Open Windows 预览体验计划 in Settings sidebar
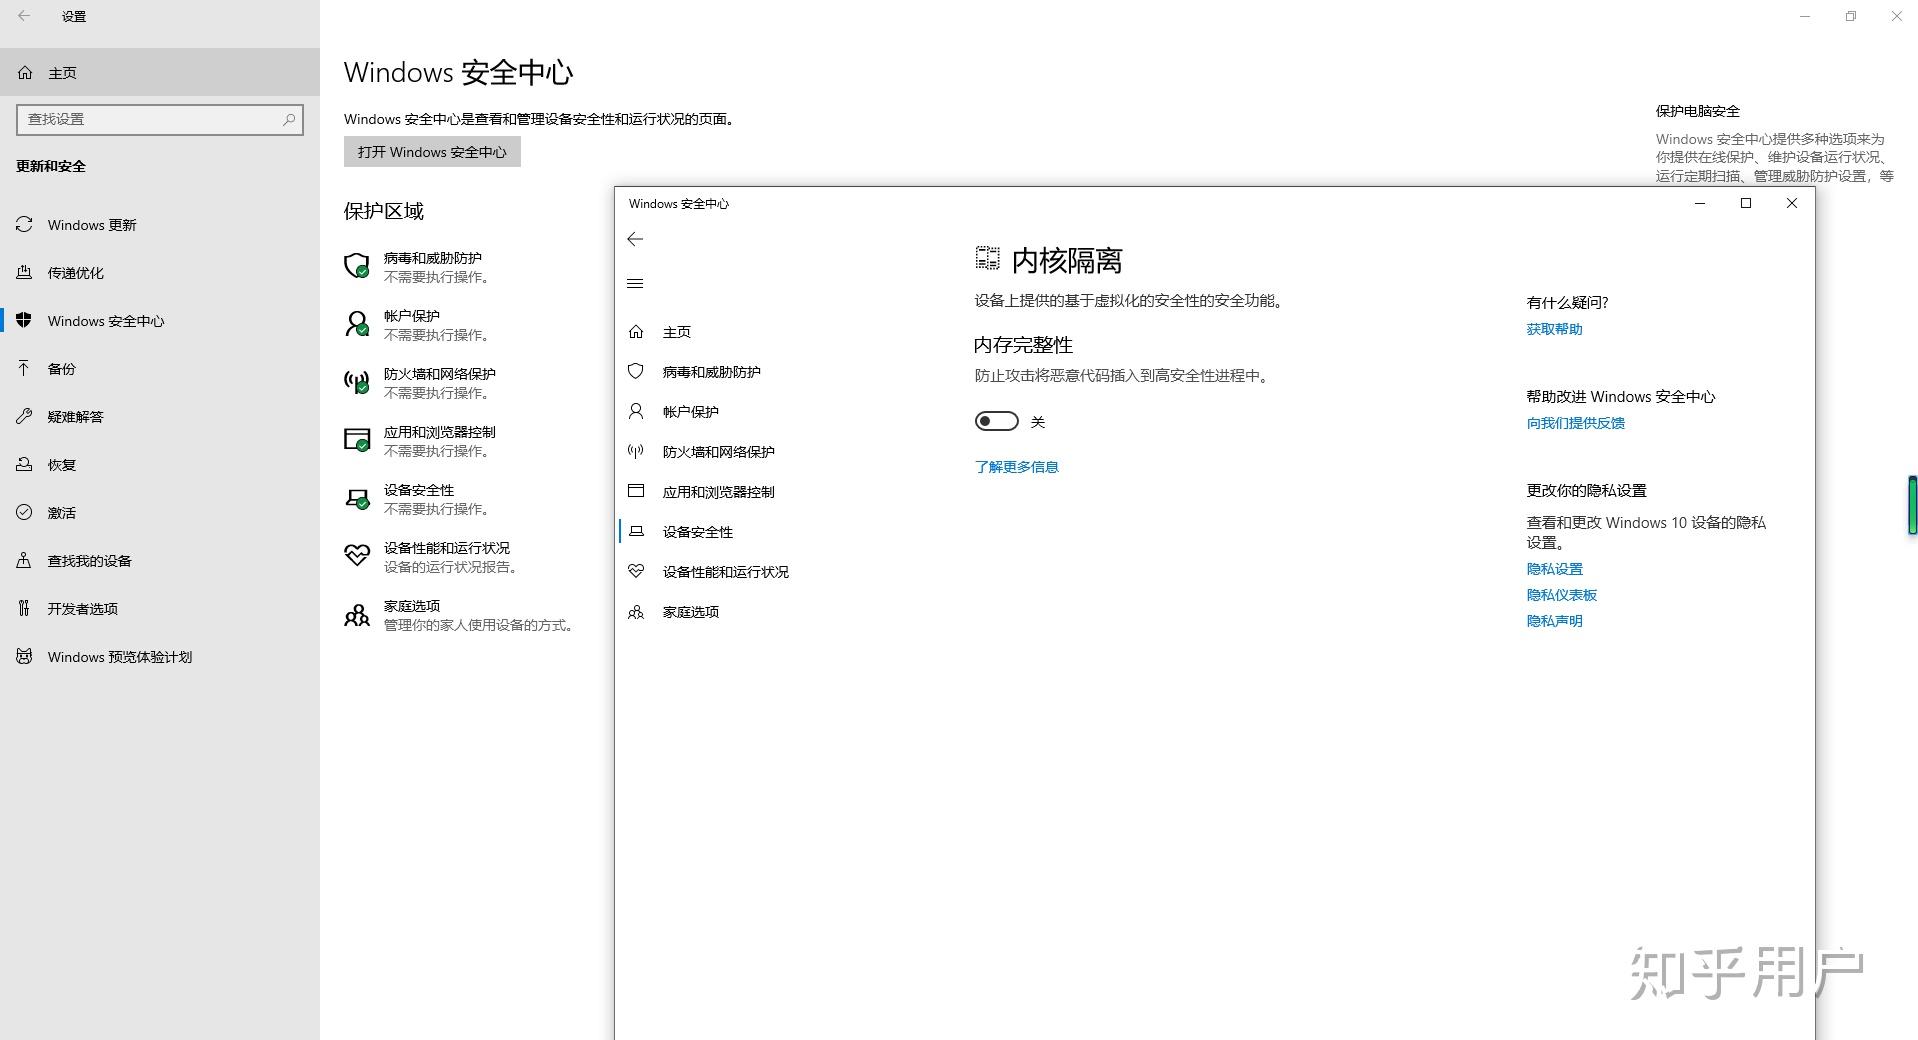1918x1040 pixels. click(x=160, y=657)
